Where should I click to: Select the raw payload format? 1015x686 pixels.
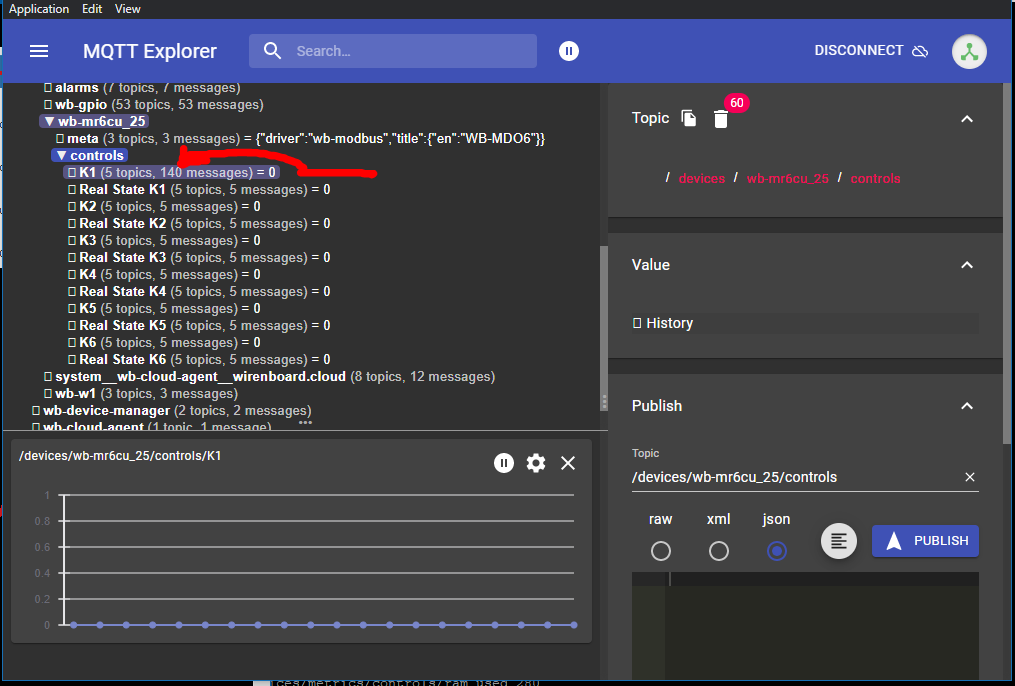pyautogui.click(x=661, y=551)
